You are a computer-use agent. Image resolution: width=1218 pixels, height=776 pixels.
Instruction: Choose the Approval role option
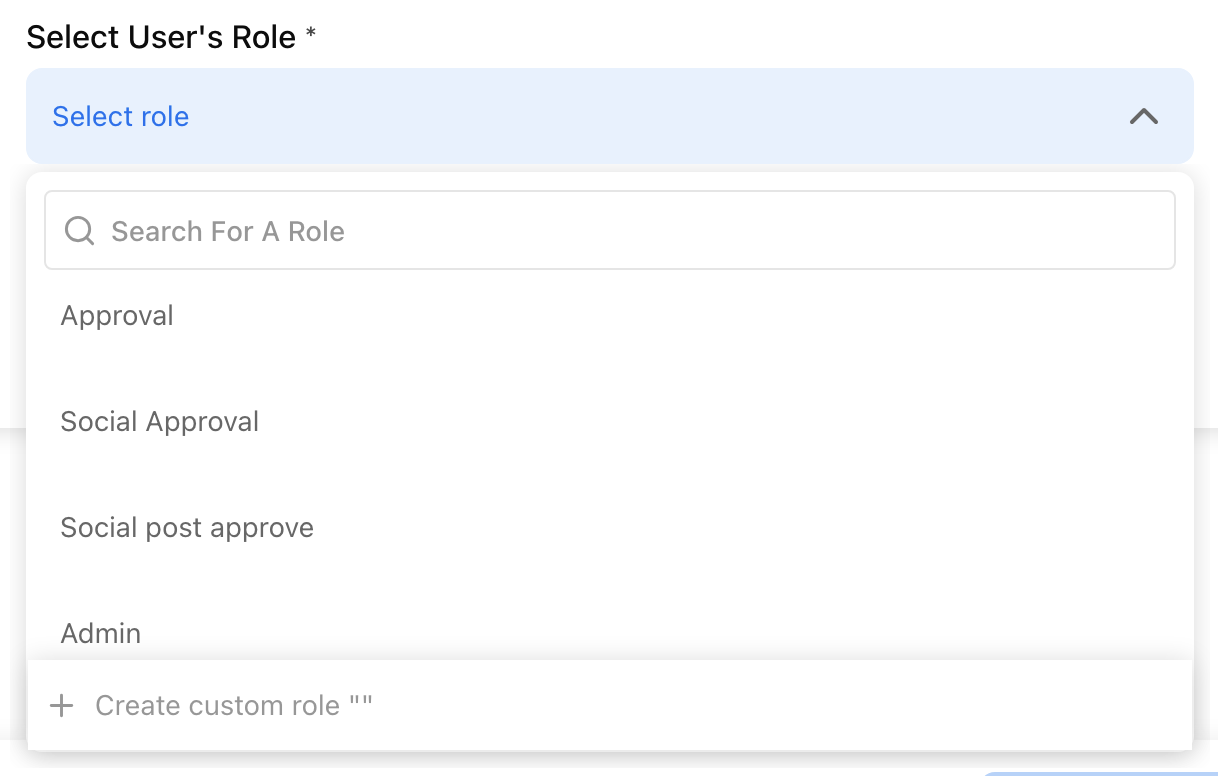point(117,316)
